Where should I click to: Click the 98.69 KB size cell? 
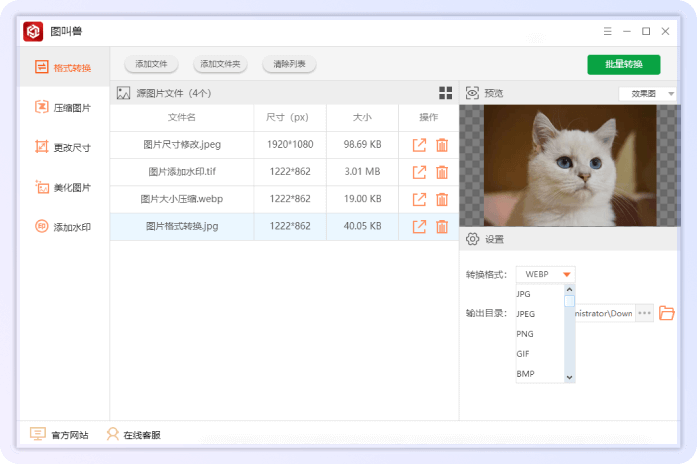(362, 144)
